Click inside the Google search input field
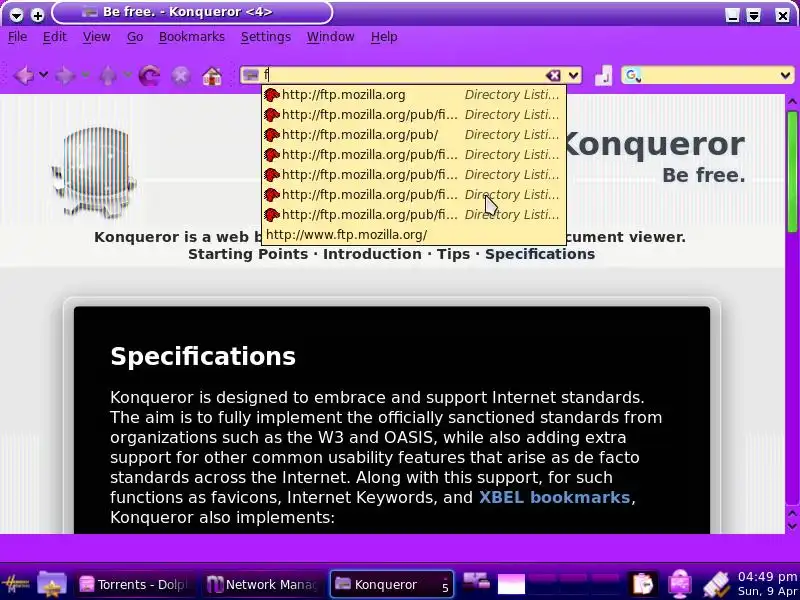The width and height of the screenshot is (800, 600). [710, 76]
